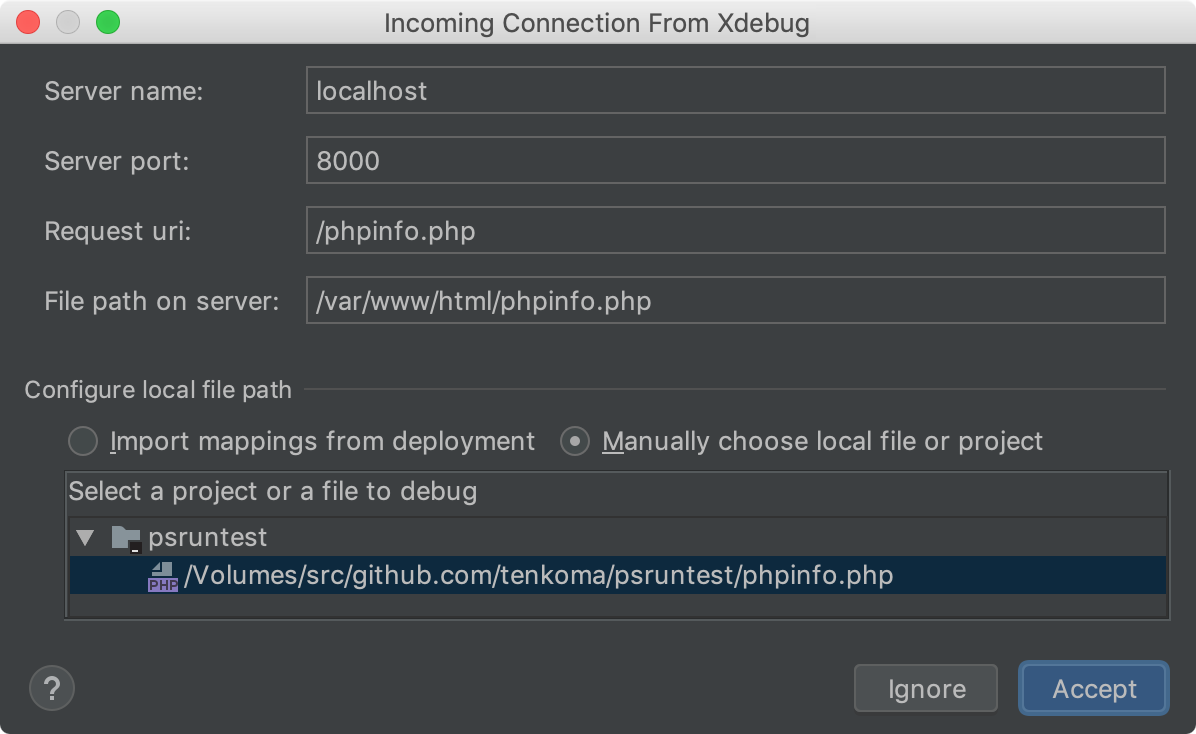Click the 'Select a project or a file to debug' header
1196x734 pixels.
tap(273, 492)
